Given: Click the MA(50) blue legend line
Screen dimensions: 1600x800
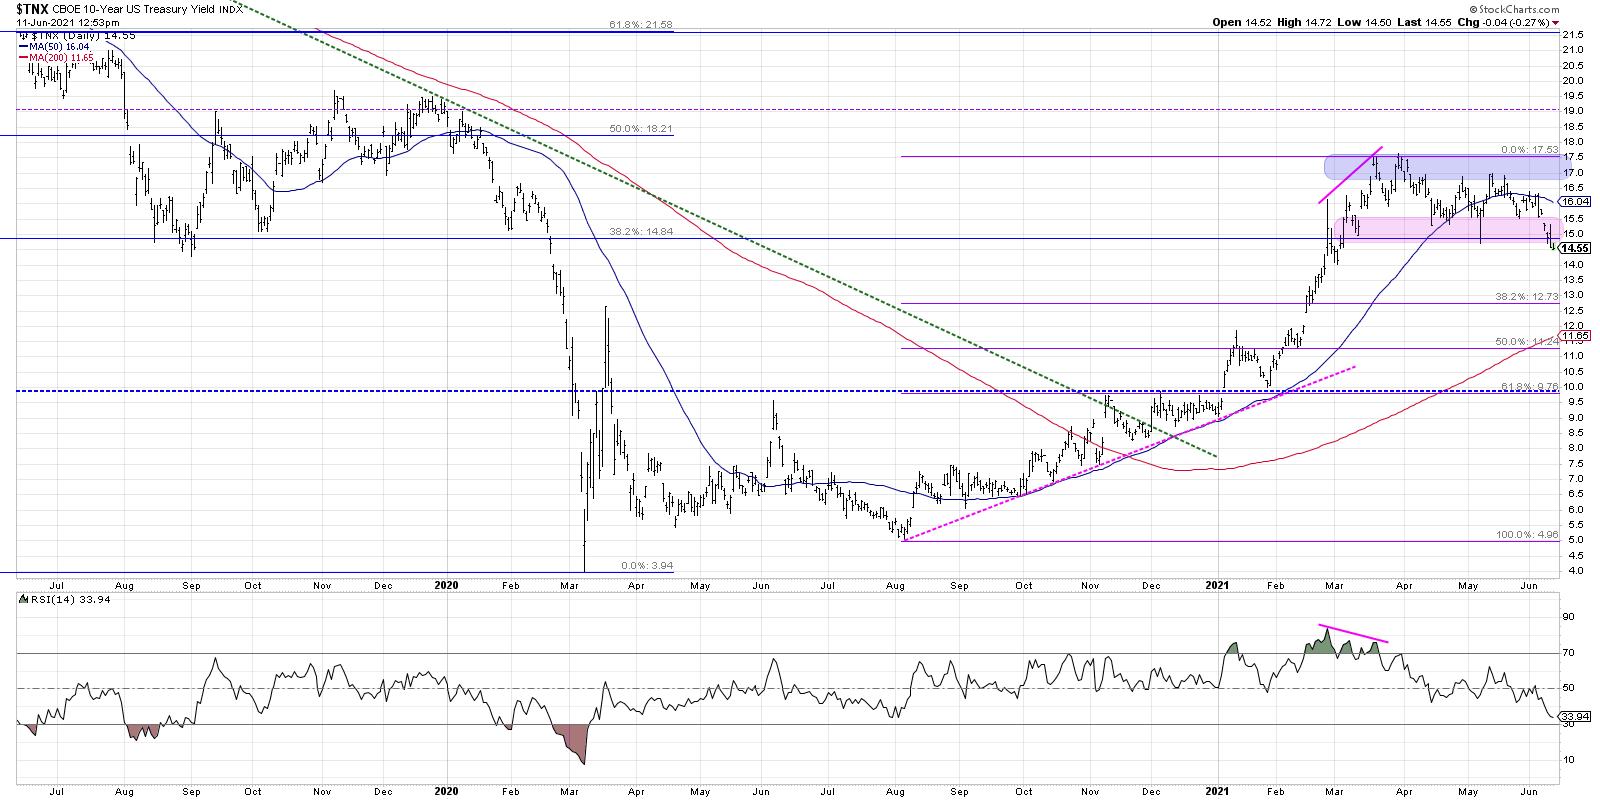Looking at the screenshot, I should (21, 47).
